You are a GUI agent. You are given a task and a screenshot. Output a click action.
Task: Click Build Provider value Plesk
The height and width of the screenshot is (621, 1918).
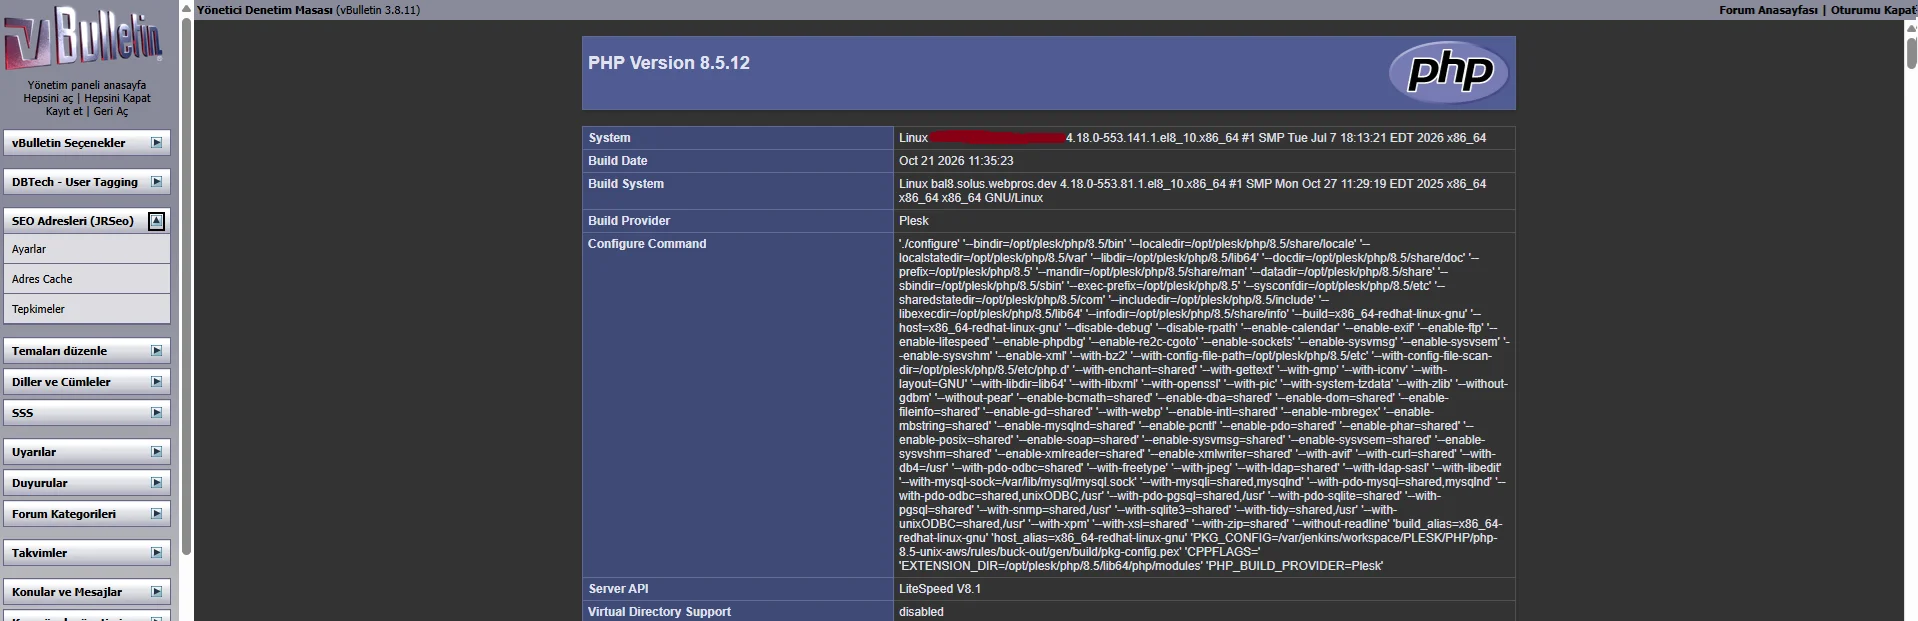pyautogui.click(x=913, y=221)
